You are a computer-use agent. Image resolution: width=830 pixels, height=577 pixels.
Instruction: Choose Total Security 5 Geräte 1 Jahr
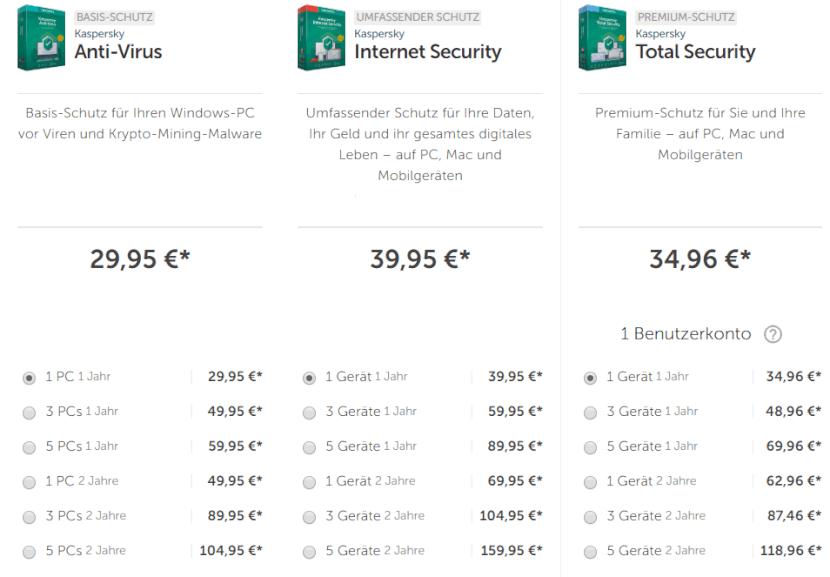(590, 447)
